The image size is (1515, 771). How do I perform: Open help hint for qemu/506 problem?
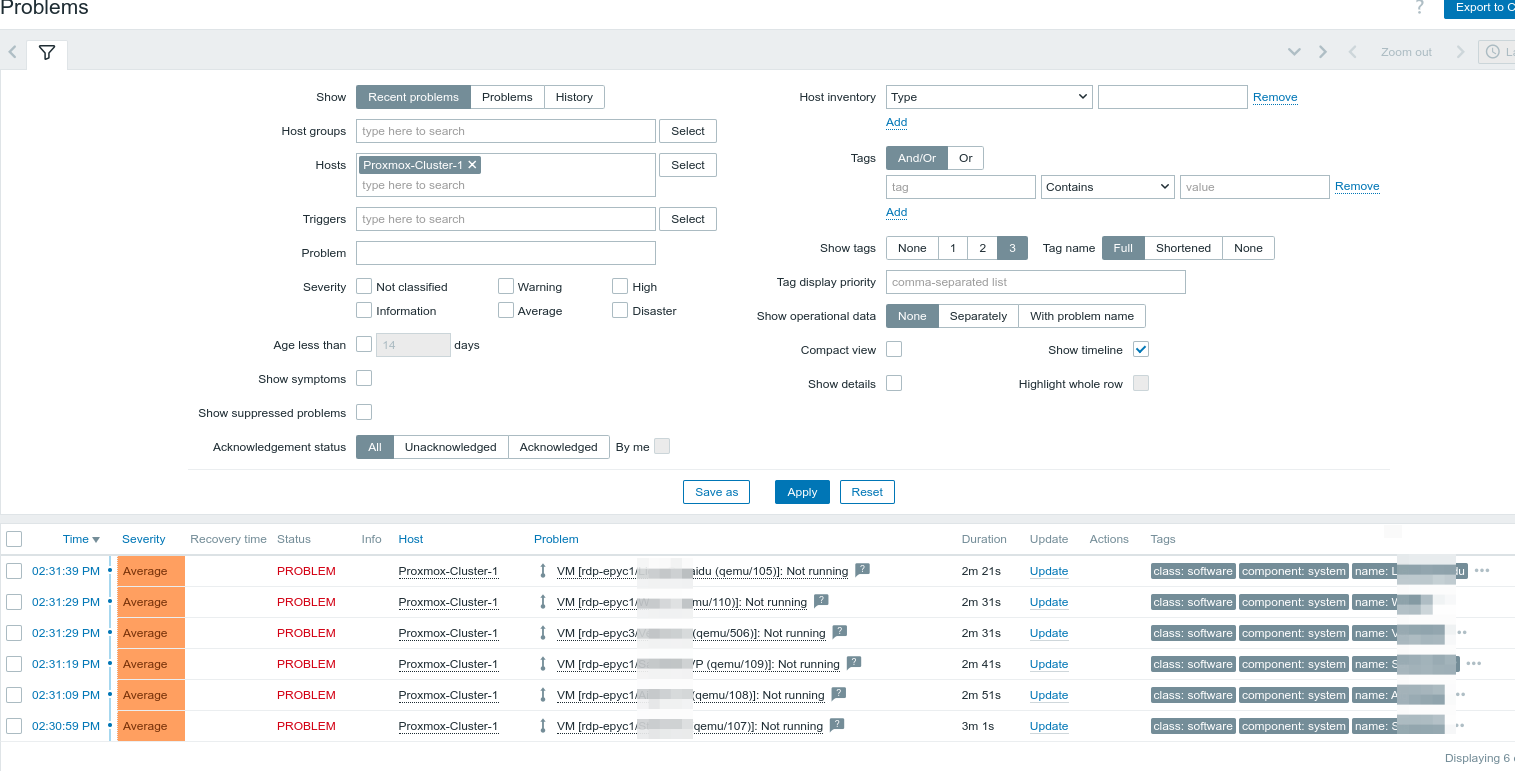tap(840, 632)
